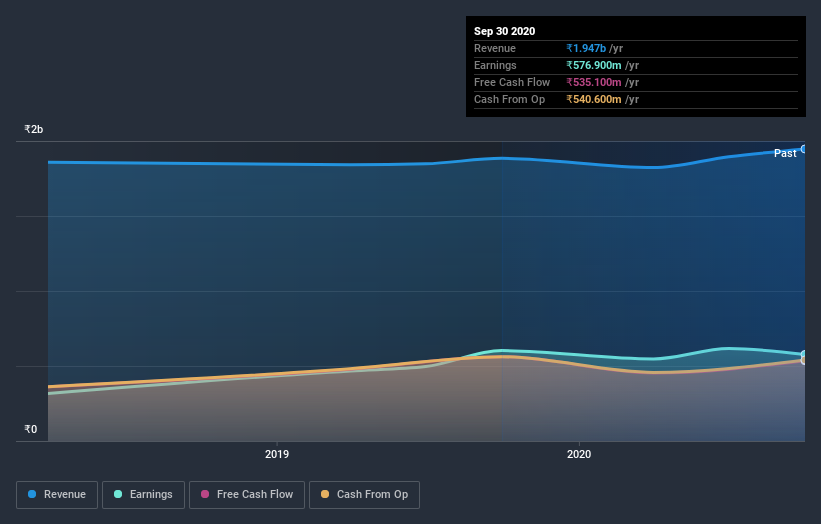The width and height of the screenshot is (821, 524).
Task: Click the 2020 x-axis label
Action: [579, 454]
